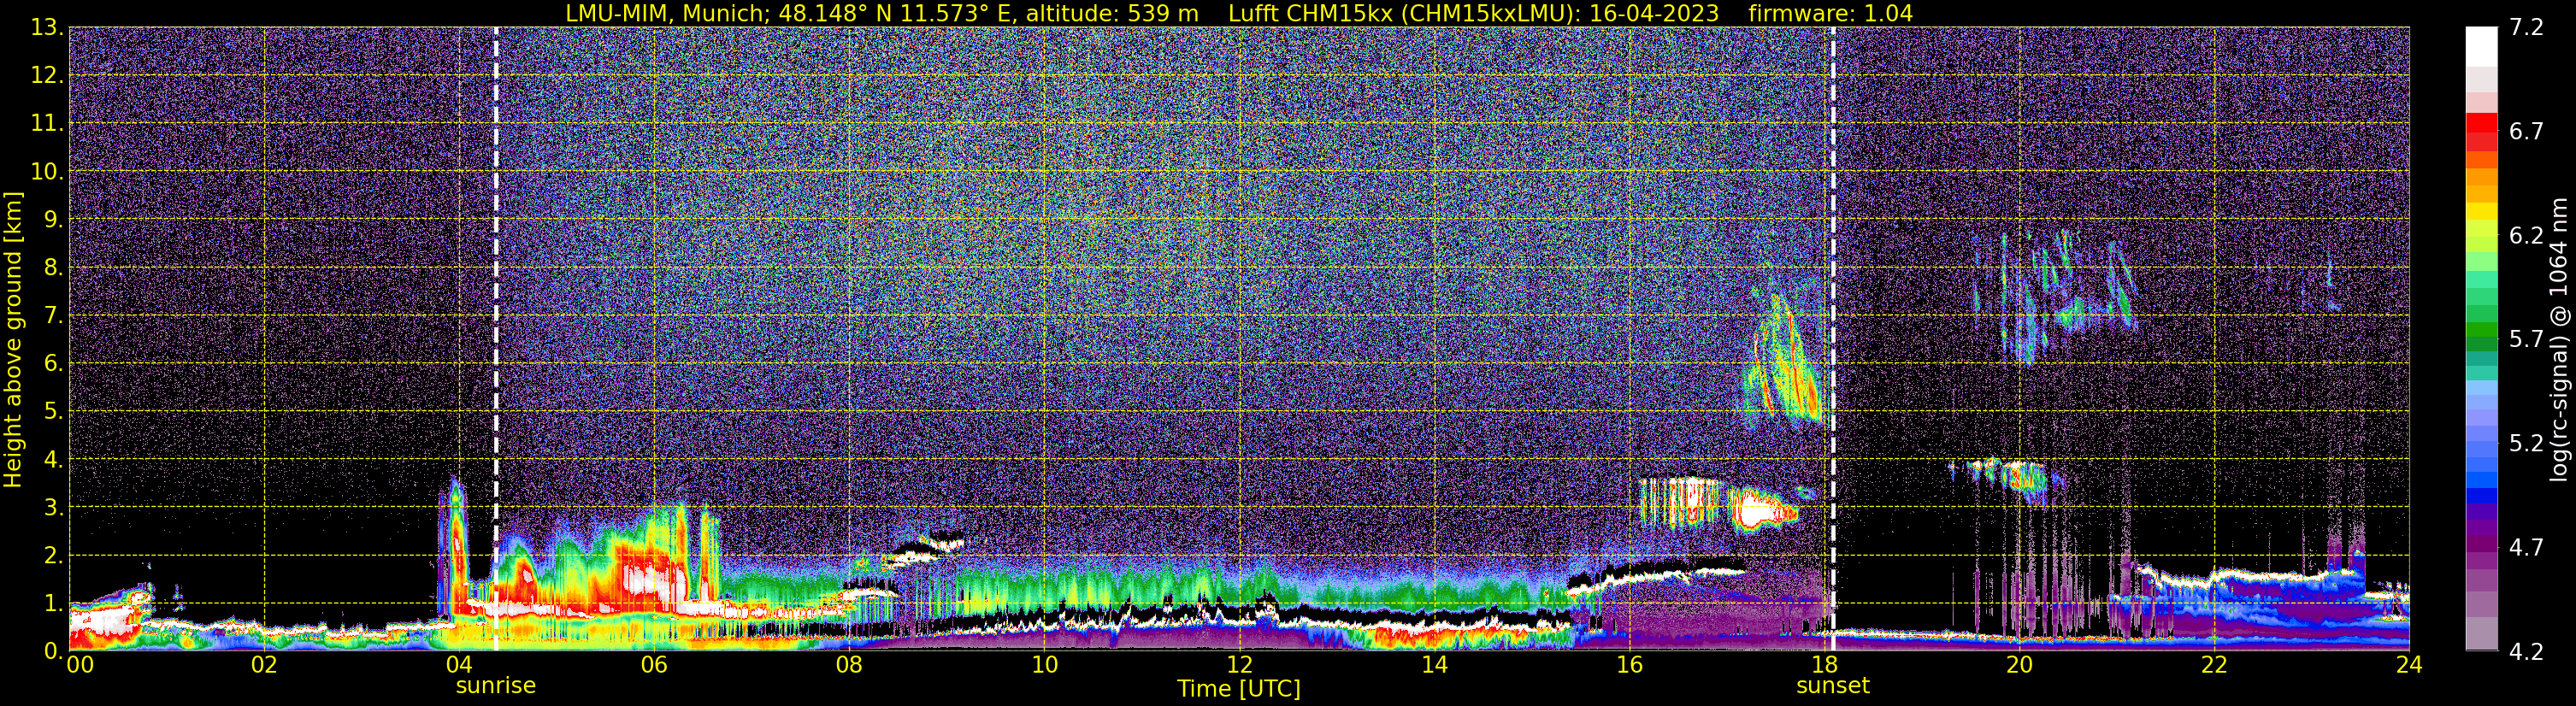Click the time axis tick '12'
This screenshot has height=706, width=2576.
point(1239,665)
